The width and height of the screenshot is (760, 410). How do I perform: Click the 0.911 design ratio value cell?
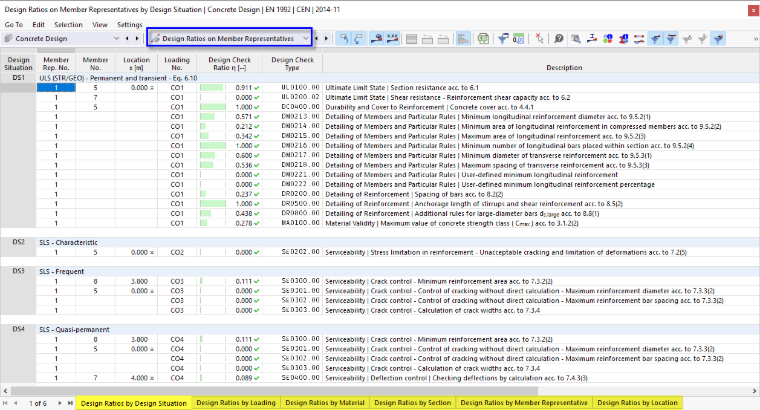click(244, 88)
